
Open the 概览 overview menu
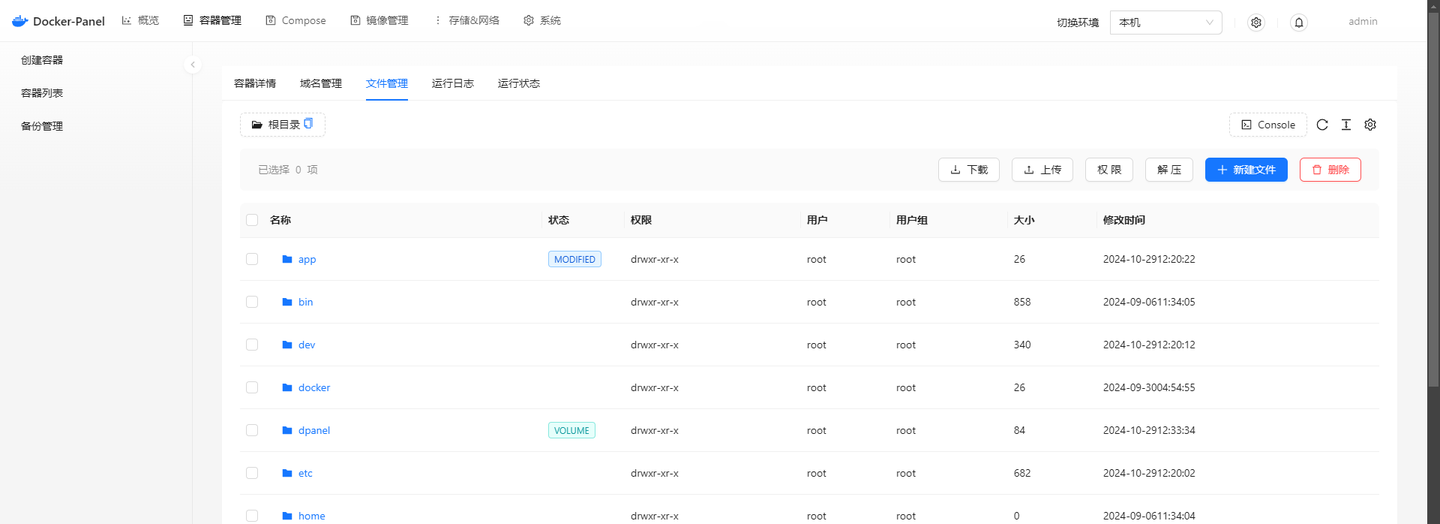(x=140, y=21)
